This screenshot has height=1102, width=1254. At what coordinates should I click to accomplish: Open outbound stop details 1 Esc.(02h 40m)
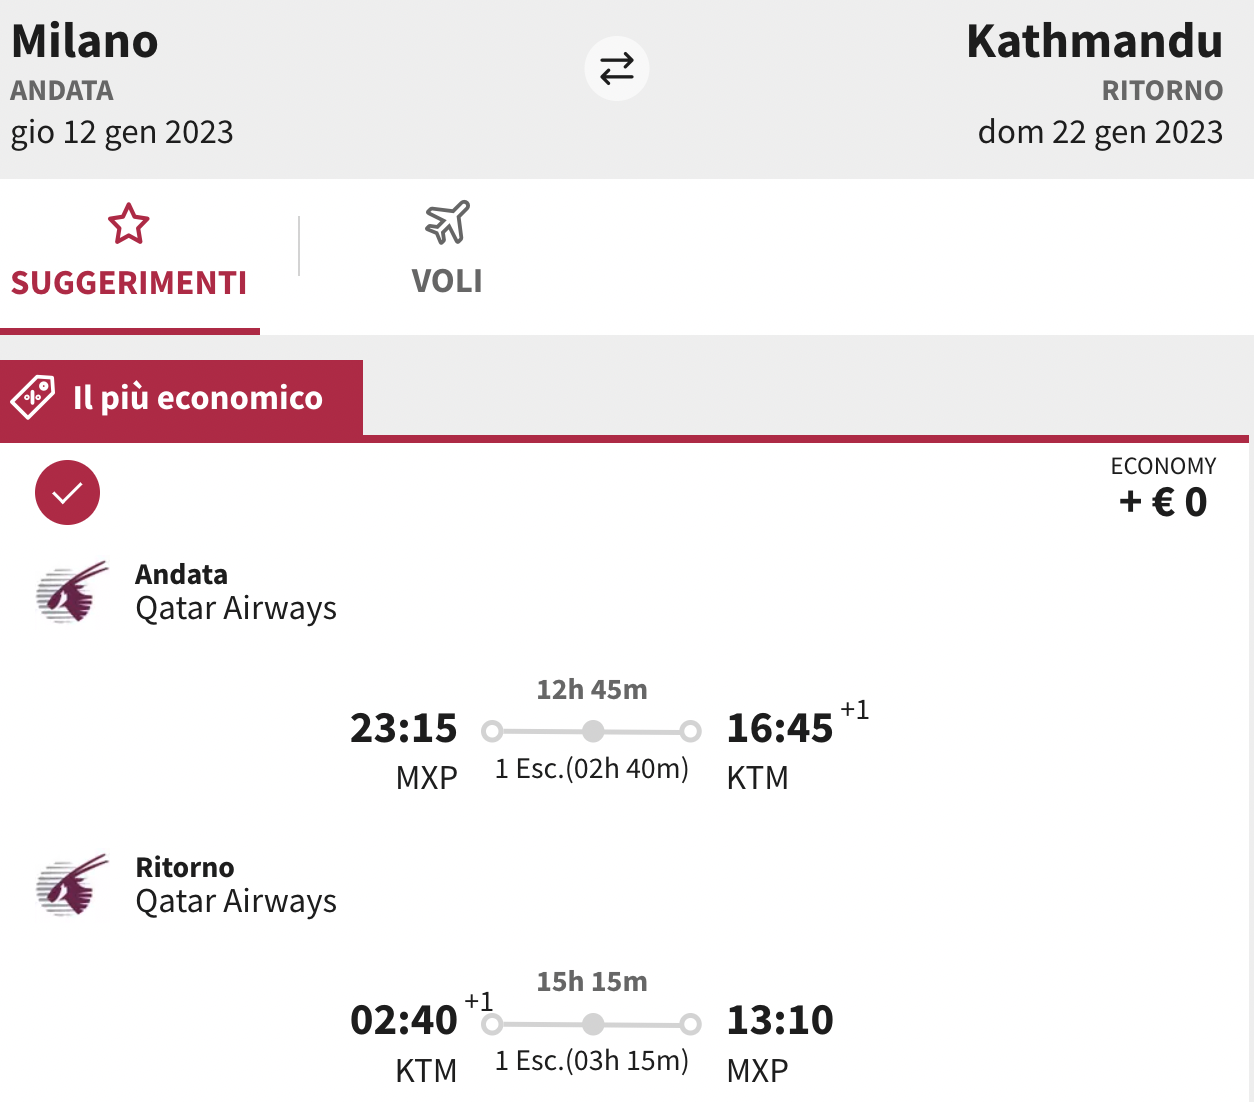(592, 768)
